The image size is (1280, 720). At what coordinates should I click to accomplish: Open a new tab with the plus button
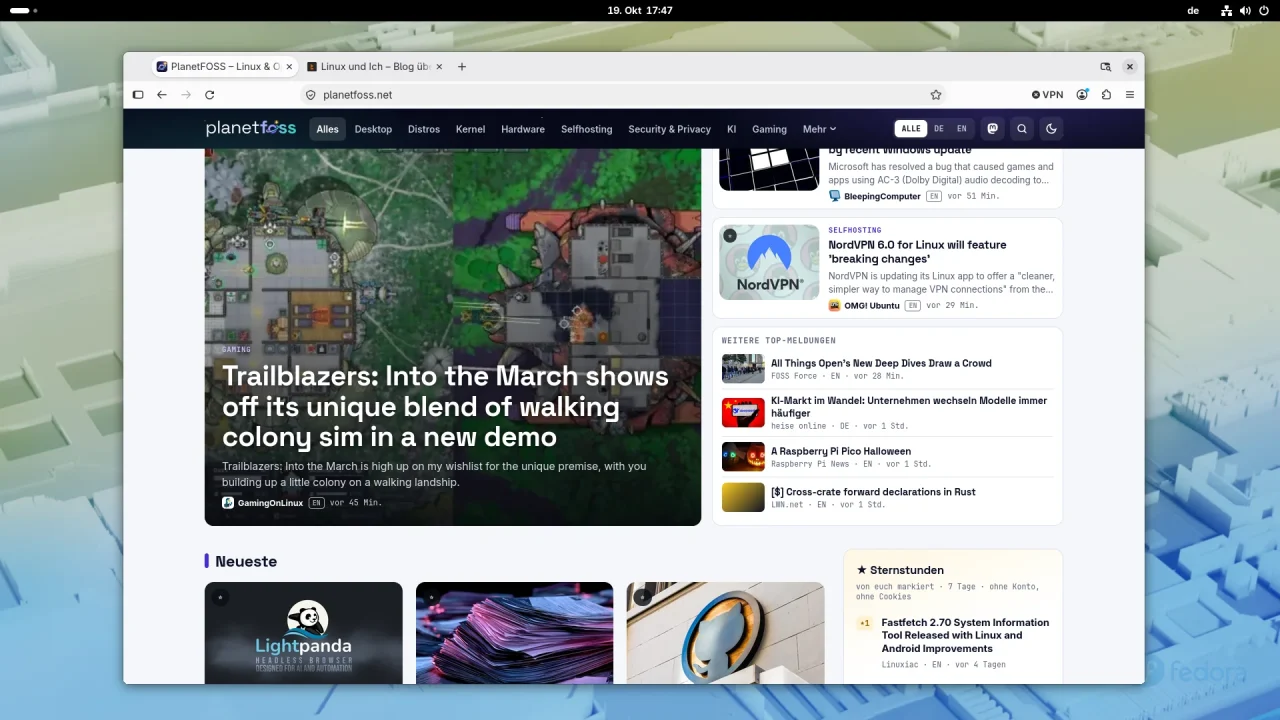[462, 67]
